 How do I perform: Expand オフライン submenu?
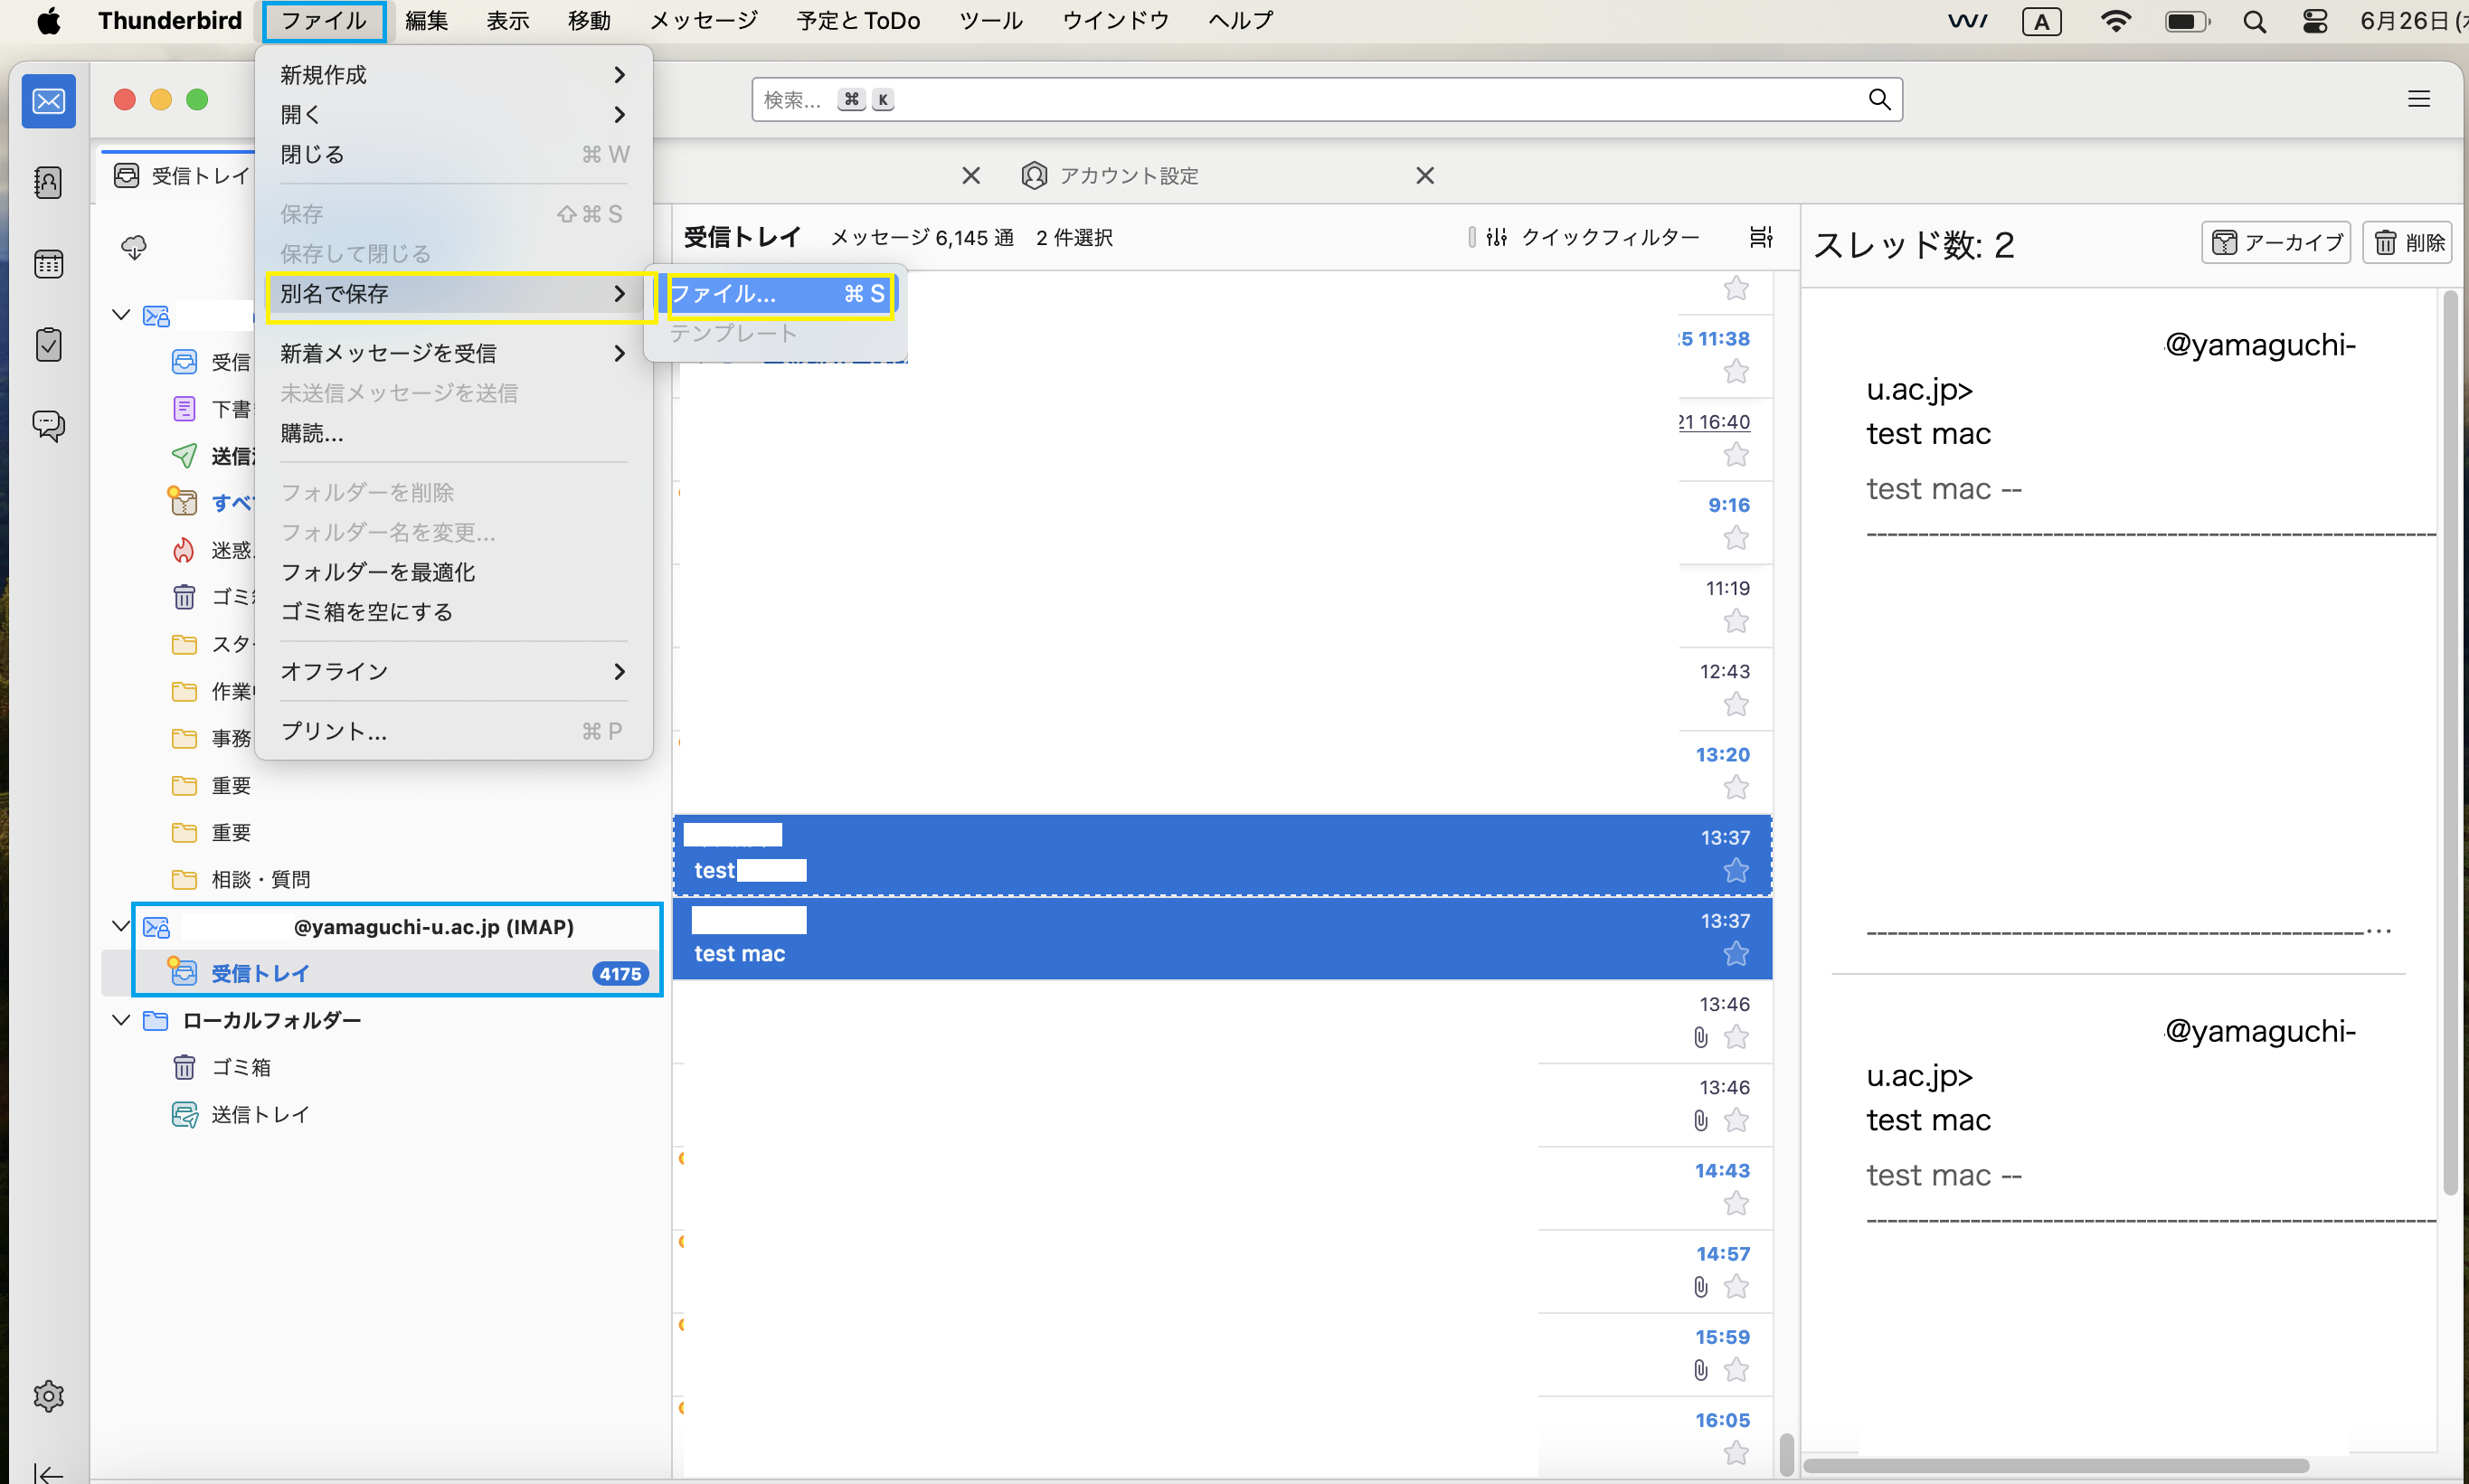click(453, 671)
